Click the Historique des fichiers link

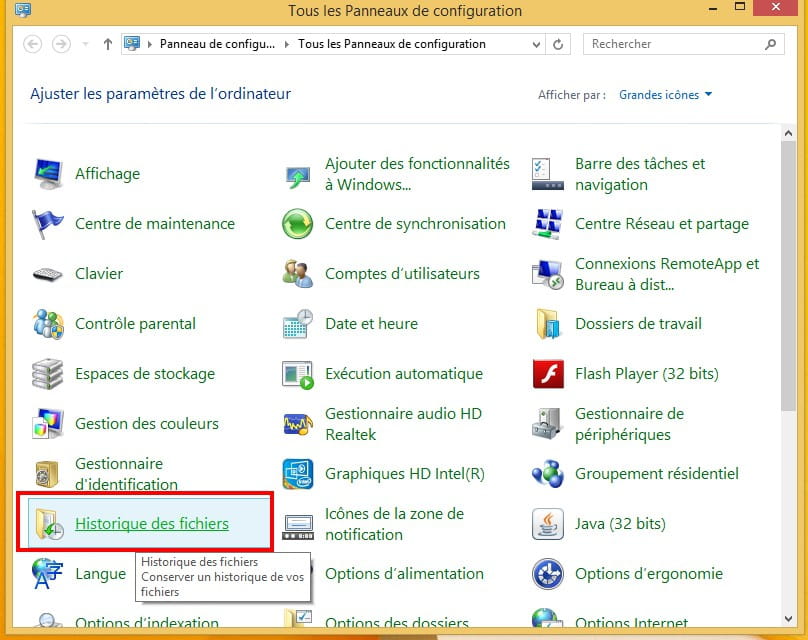click(152, 524)
